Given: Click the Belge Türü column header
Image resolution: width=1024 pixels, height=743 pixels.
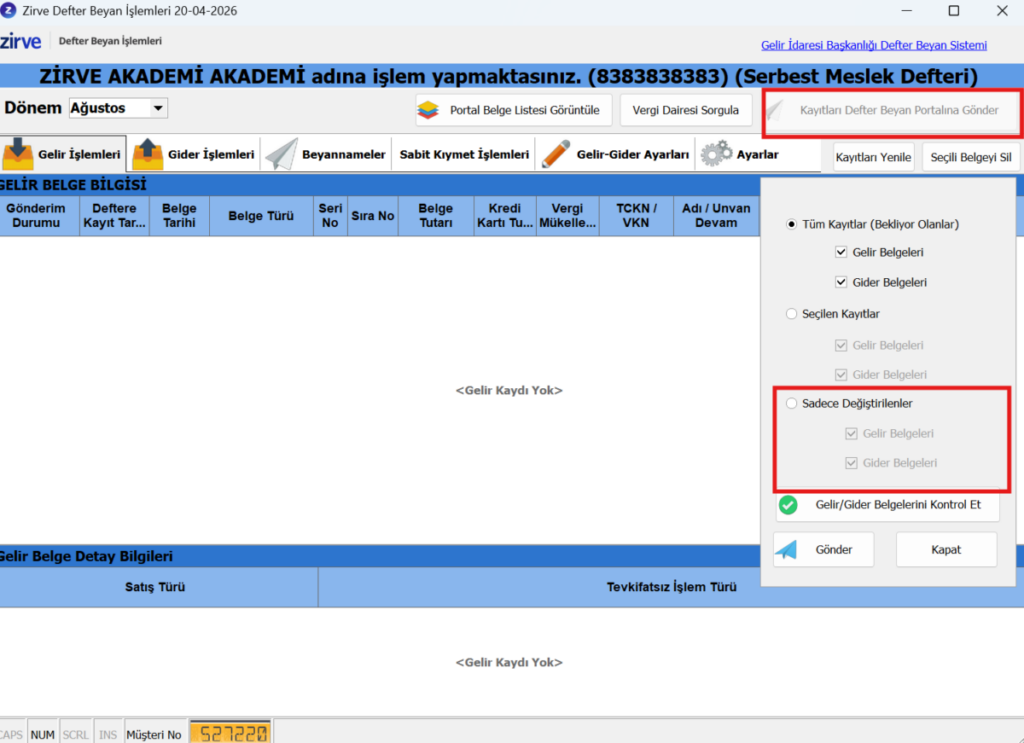Looking at the screenshot, I should coord(261,215).
